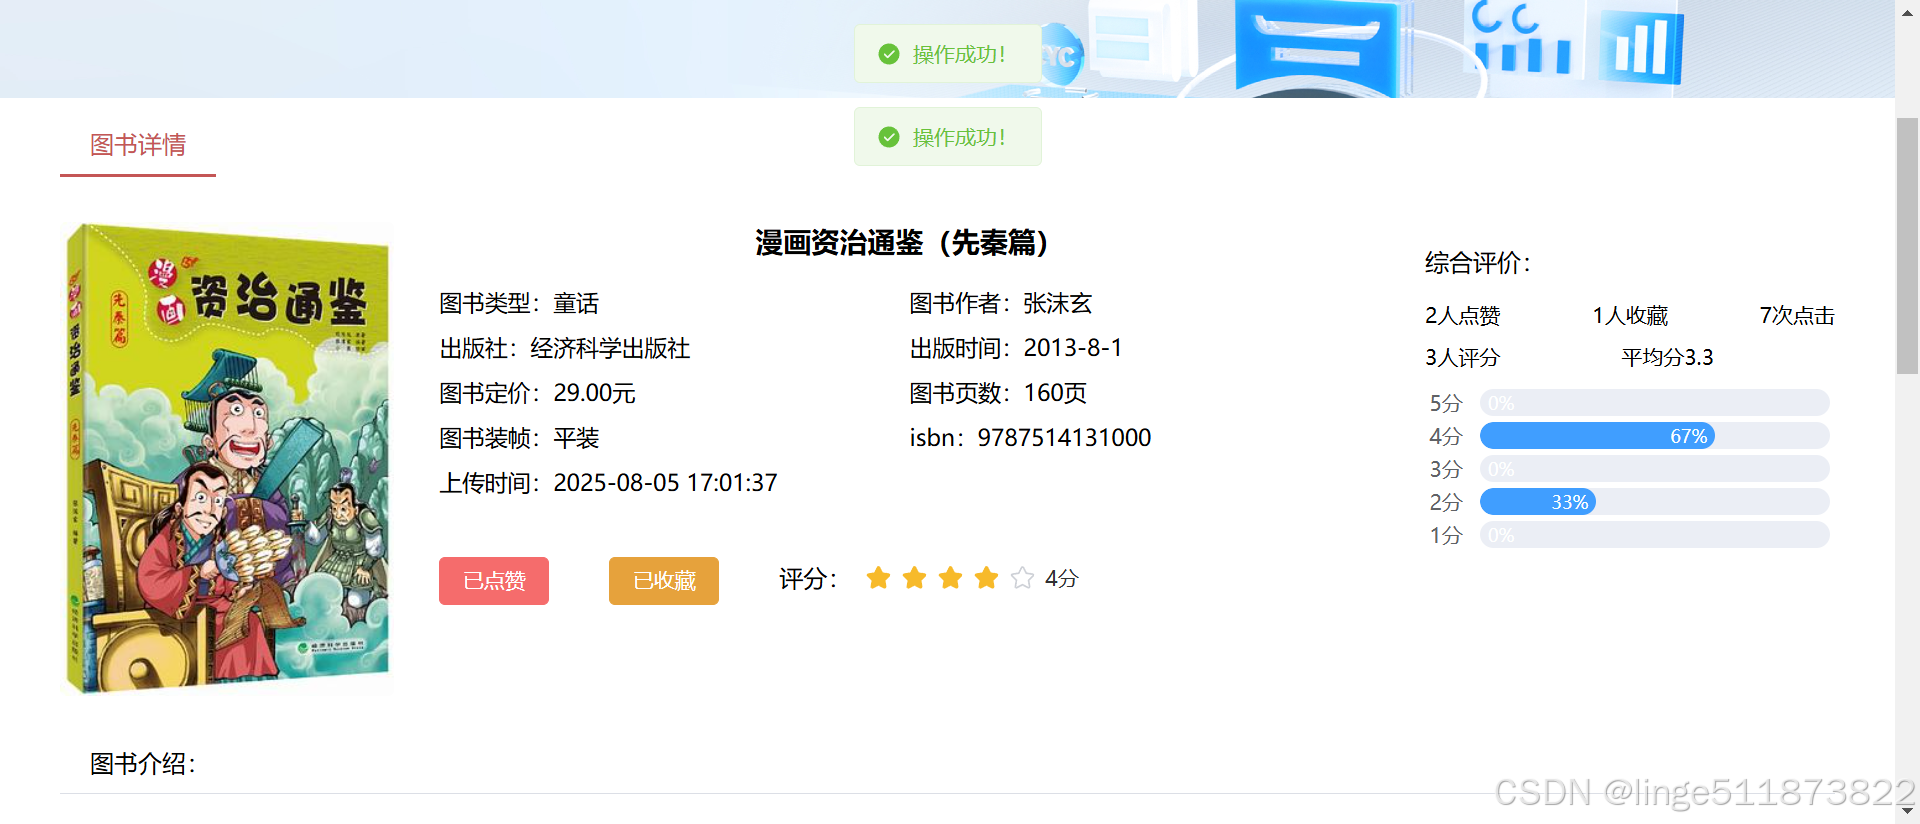Click the scrollbar down arrow
The image size is (1920, 824).
1908,812
